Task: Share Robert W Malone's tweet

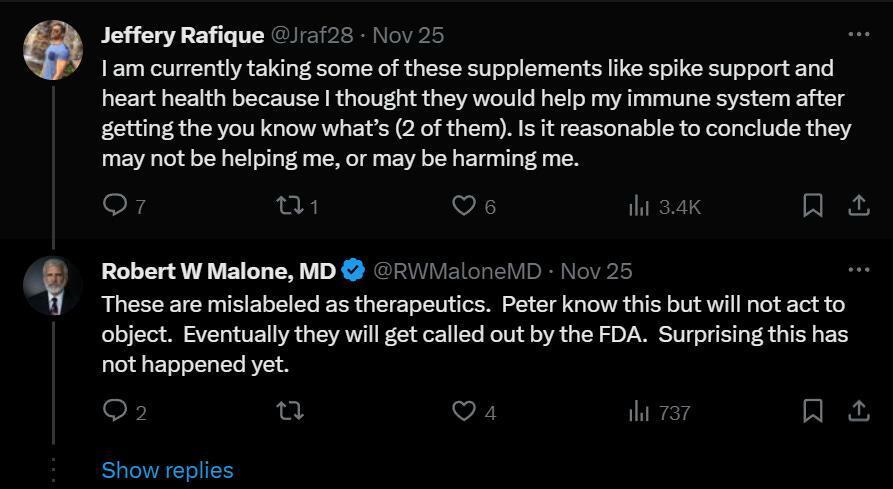Action: (858, 411)
